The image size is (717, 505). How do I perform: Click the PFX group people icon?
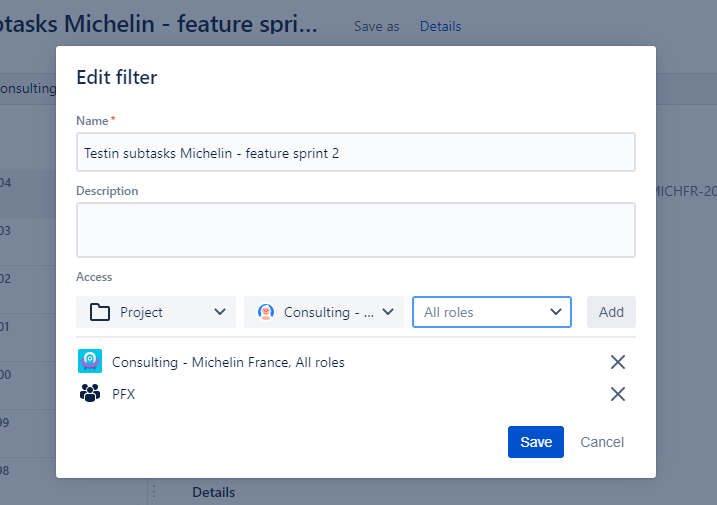[90, 393]
